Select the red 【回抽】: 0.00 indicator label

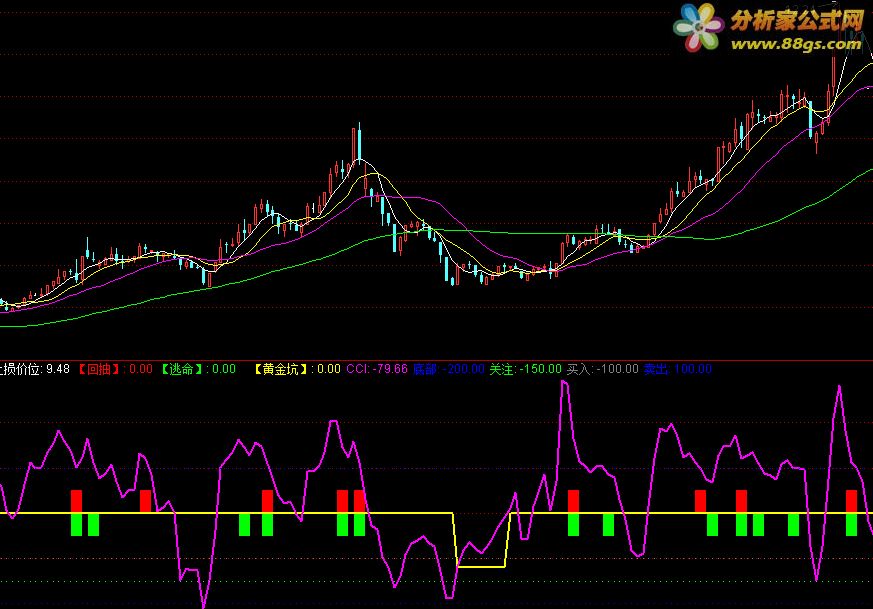click(x=114, y=369)
